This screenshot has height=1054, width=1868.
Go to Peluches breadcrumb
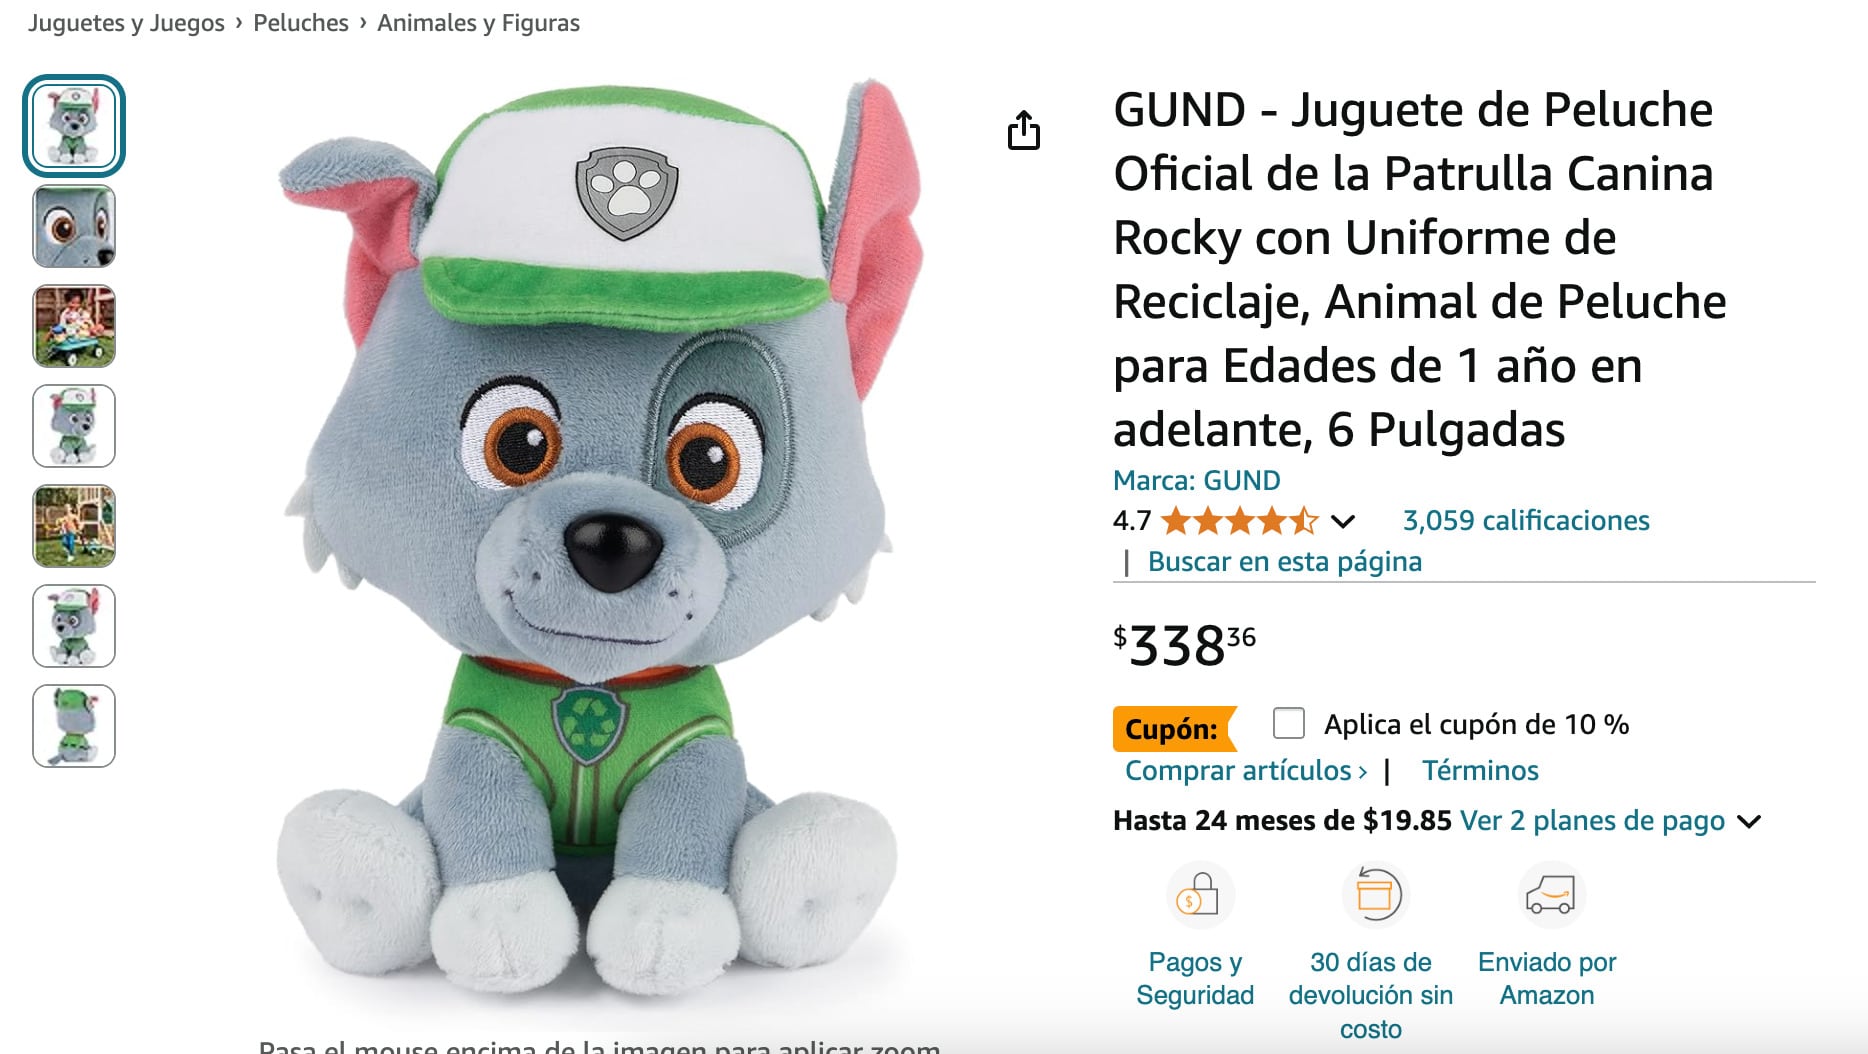[301, 23]
